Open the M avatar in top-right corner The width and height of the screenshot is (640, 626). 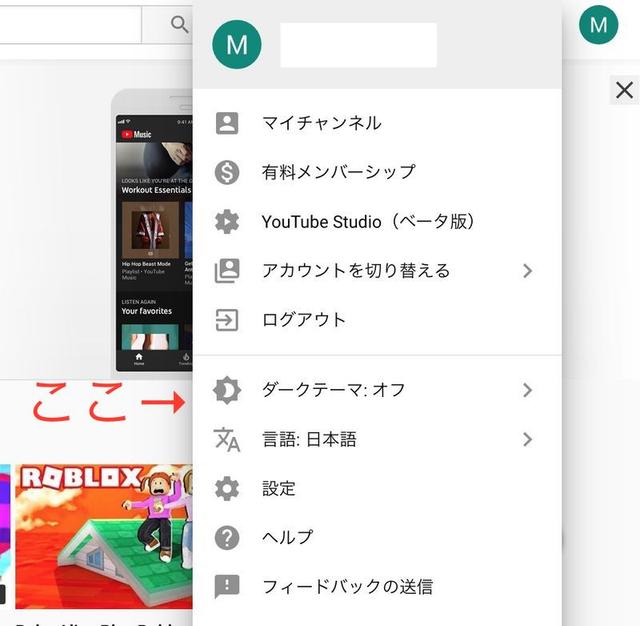598,25
